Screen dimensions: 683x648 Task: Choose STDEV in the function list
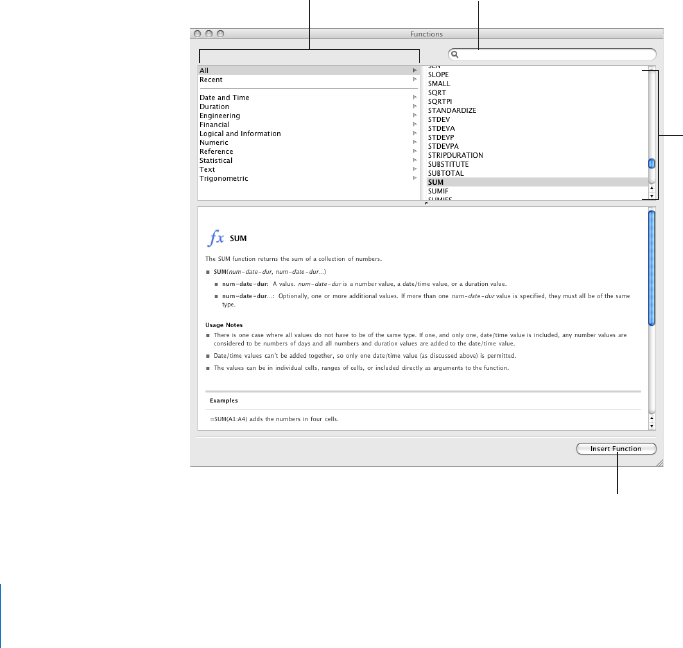click(x=537, y=119)
